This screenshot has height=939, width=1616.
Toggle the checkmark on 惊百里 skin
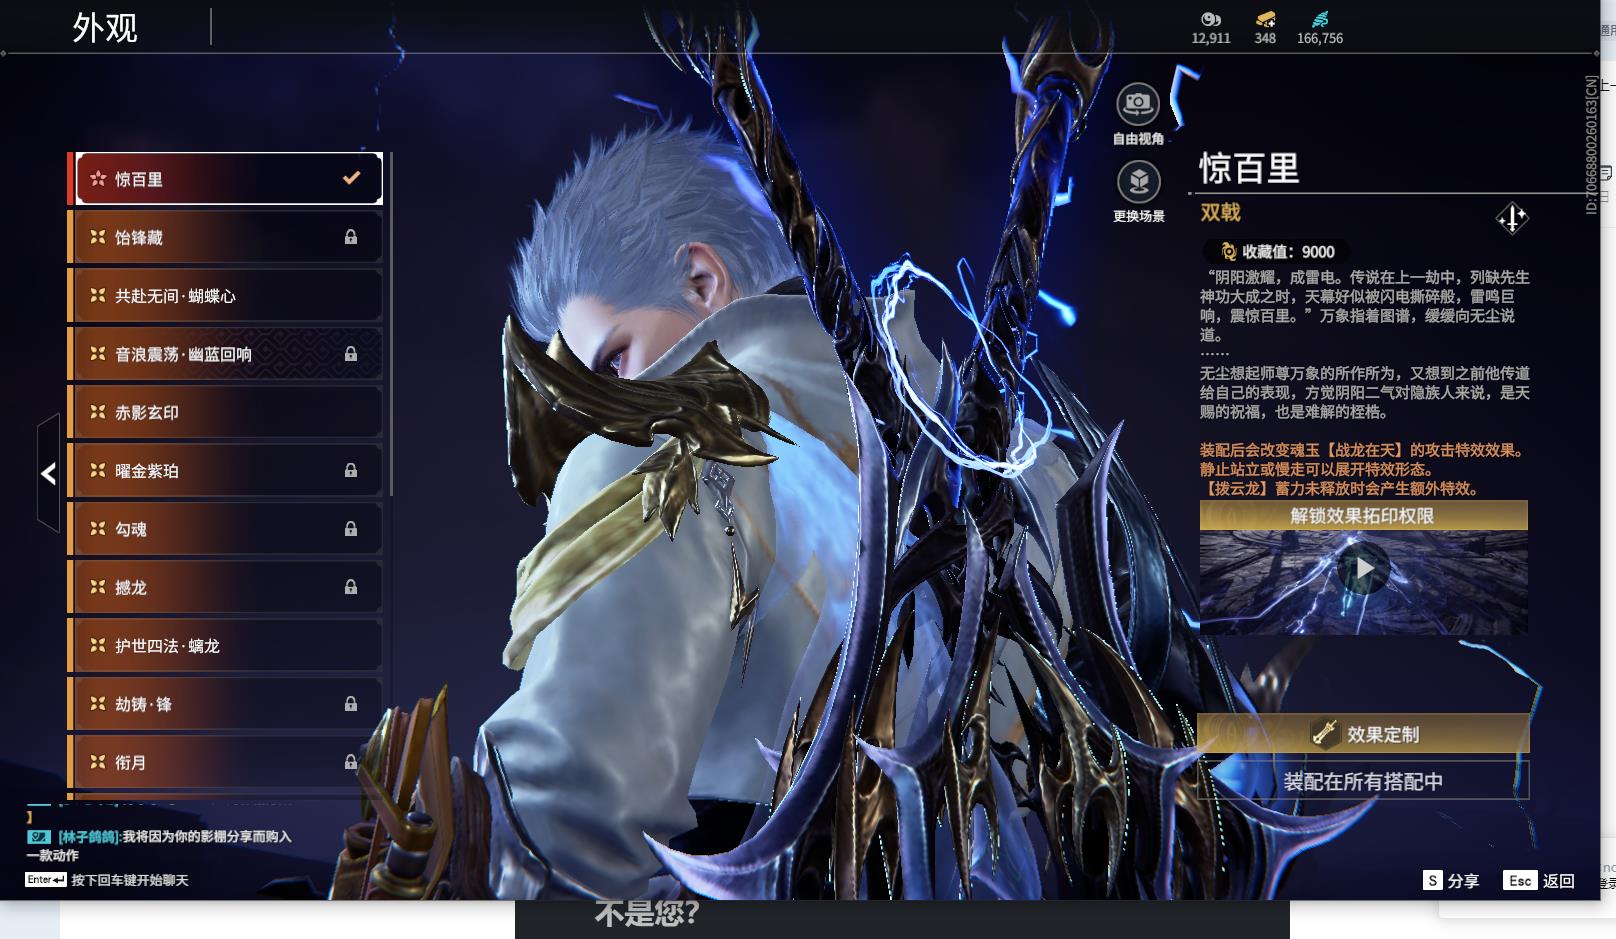click(x=351, y=178)
